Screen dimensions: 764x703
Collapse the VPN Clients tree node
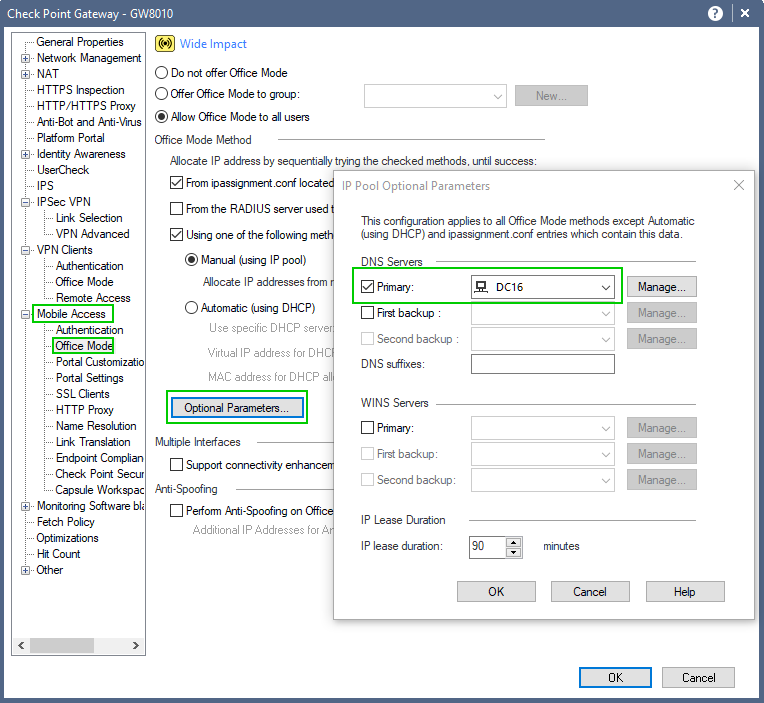25,250
